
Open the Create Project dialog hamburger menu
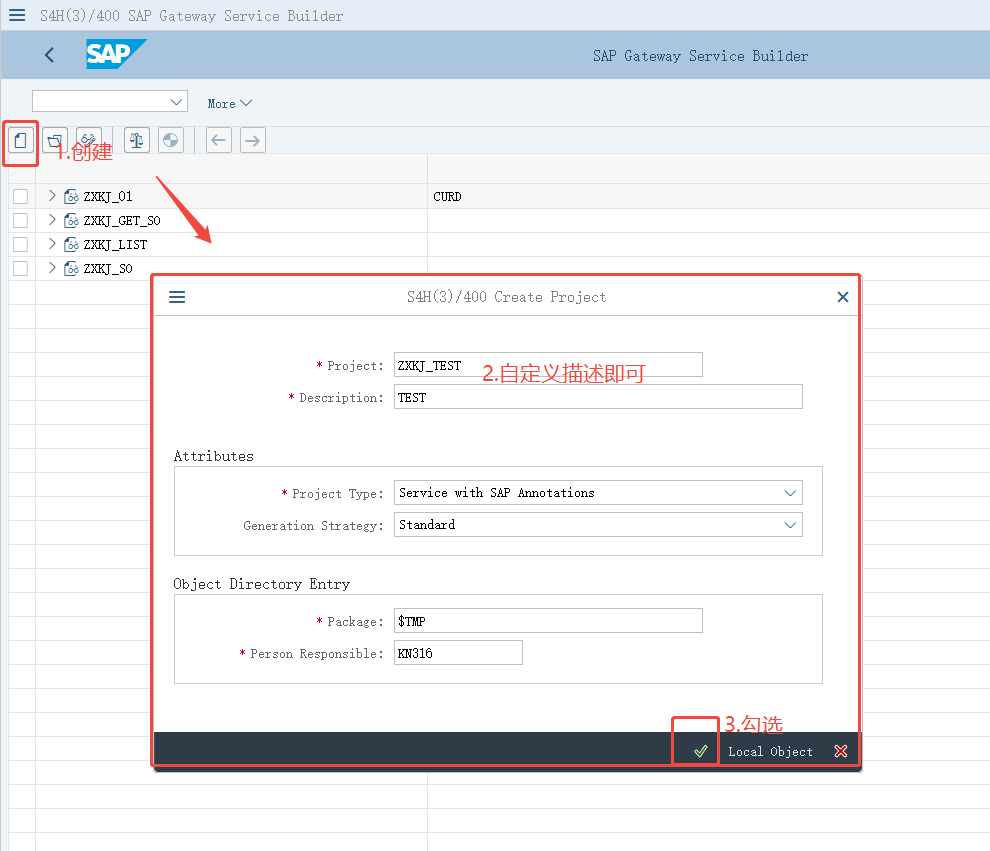click(177, 297)
